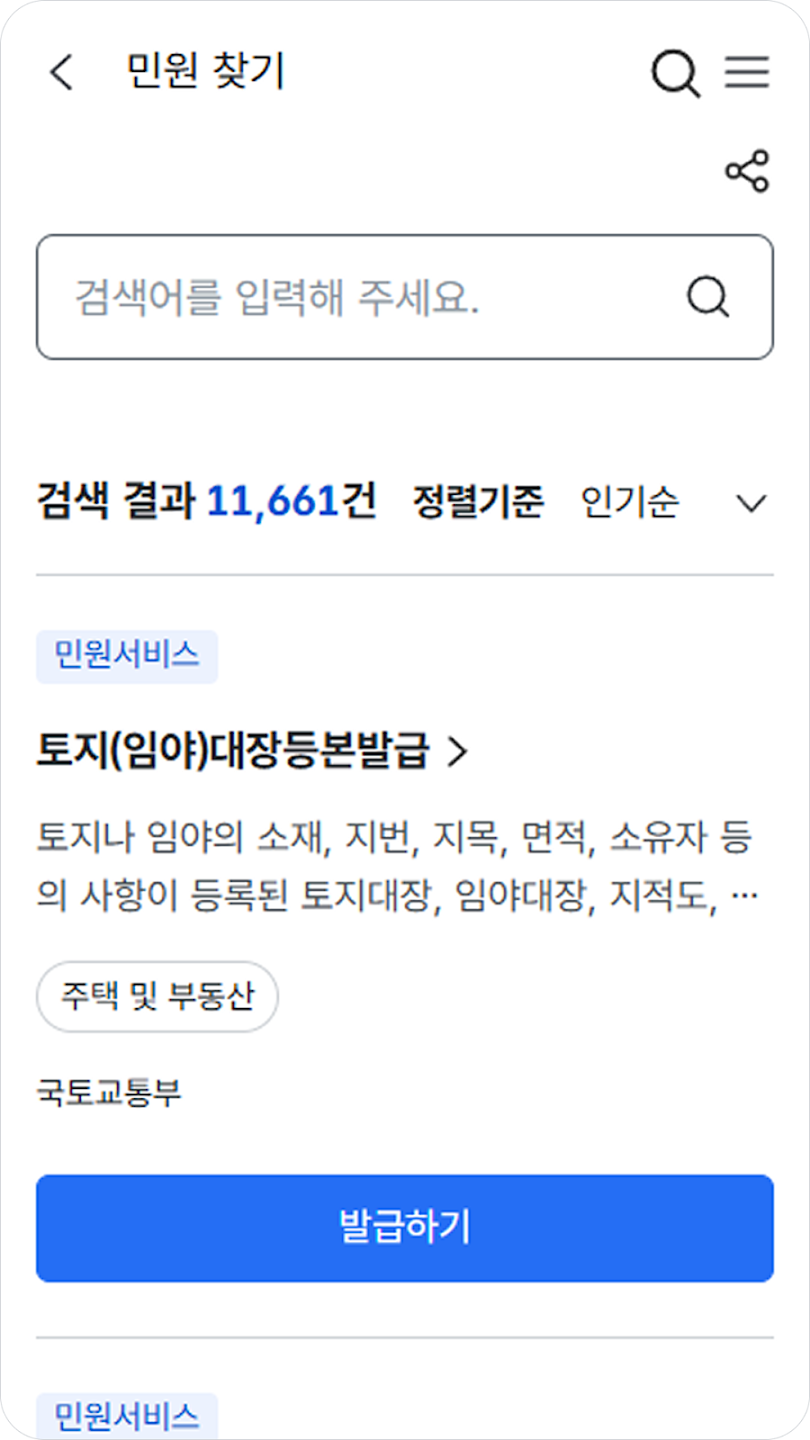
Task: Click the 국토교통부 department text
Action: tap(109, 1093)
